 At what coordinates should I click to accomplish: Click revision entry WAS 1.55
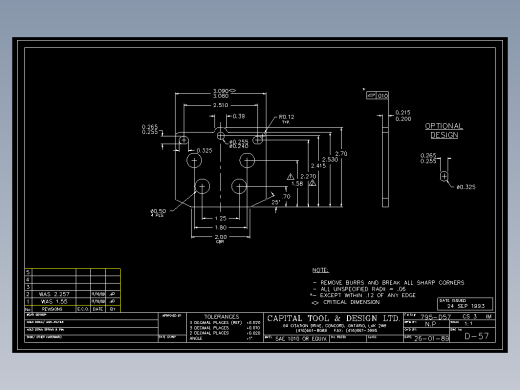pyautogui.click(x=54, y=301)
